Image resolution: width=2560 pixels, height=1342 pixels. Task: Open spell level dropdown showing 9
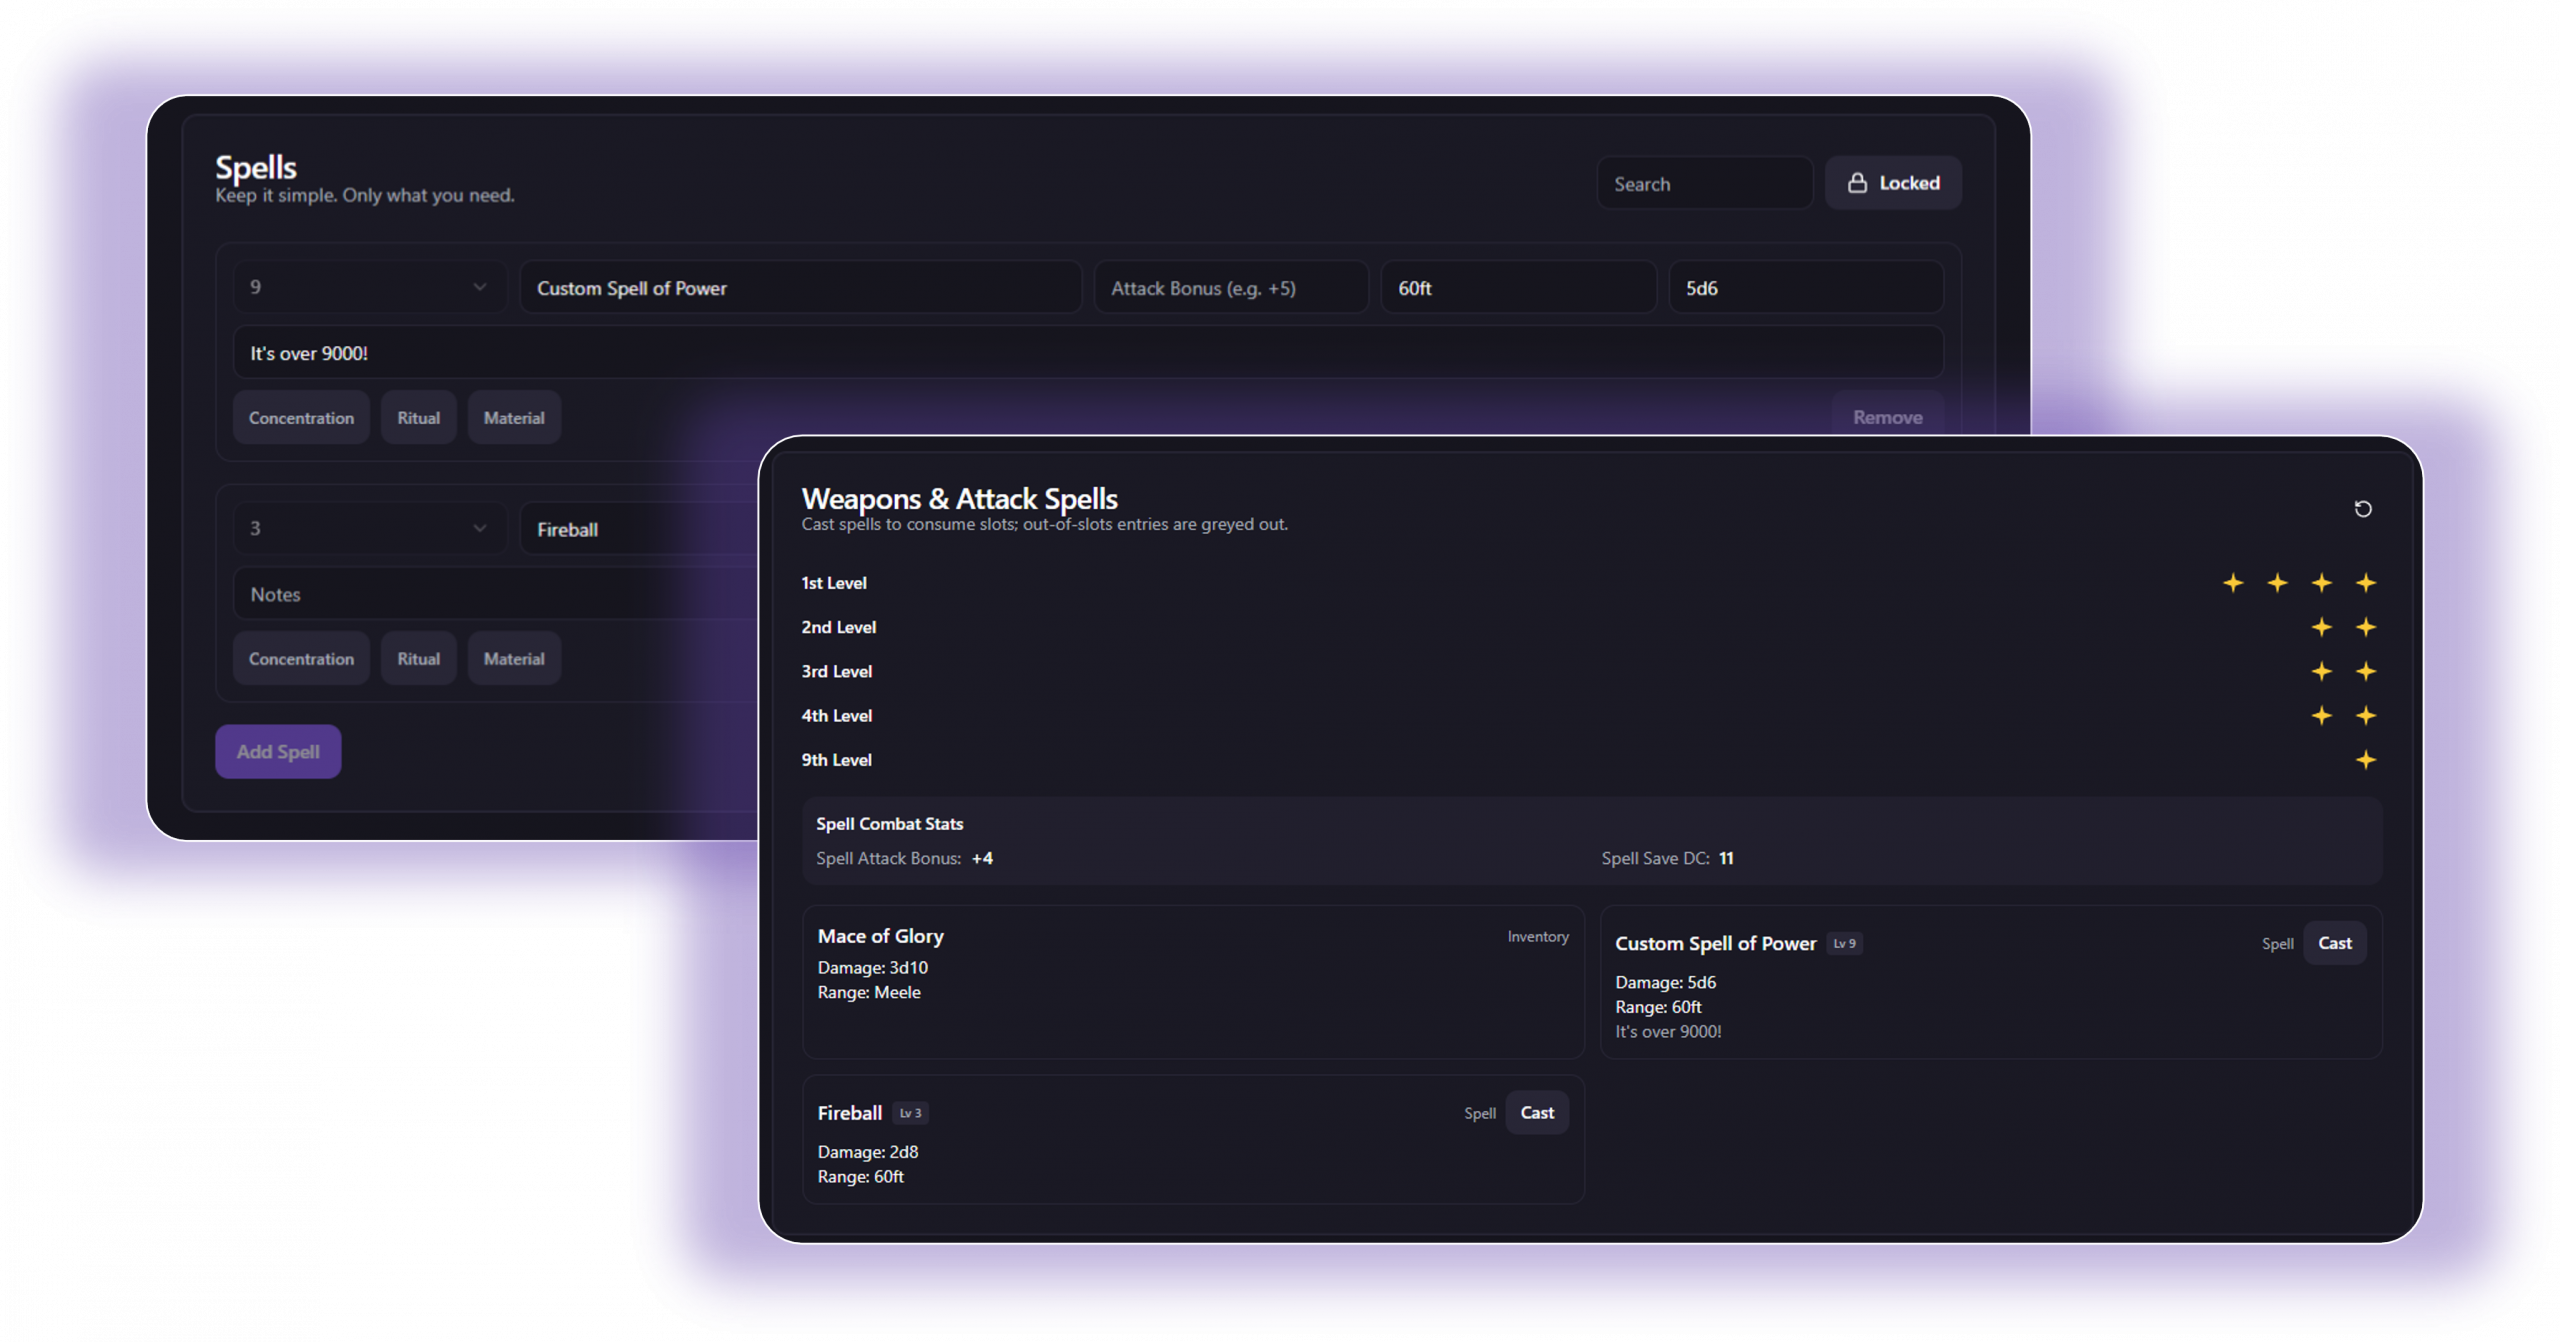[368, 287]
